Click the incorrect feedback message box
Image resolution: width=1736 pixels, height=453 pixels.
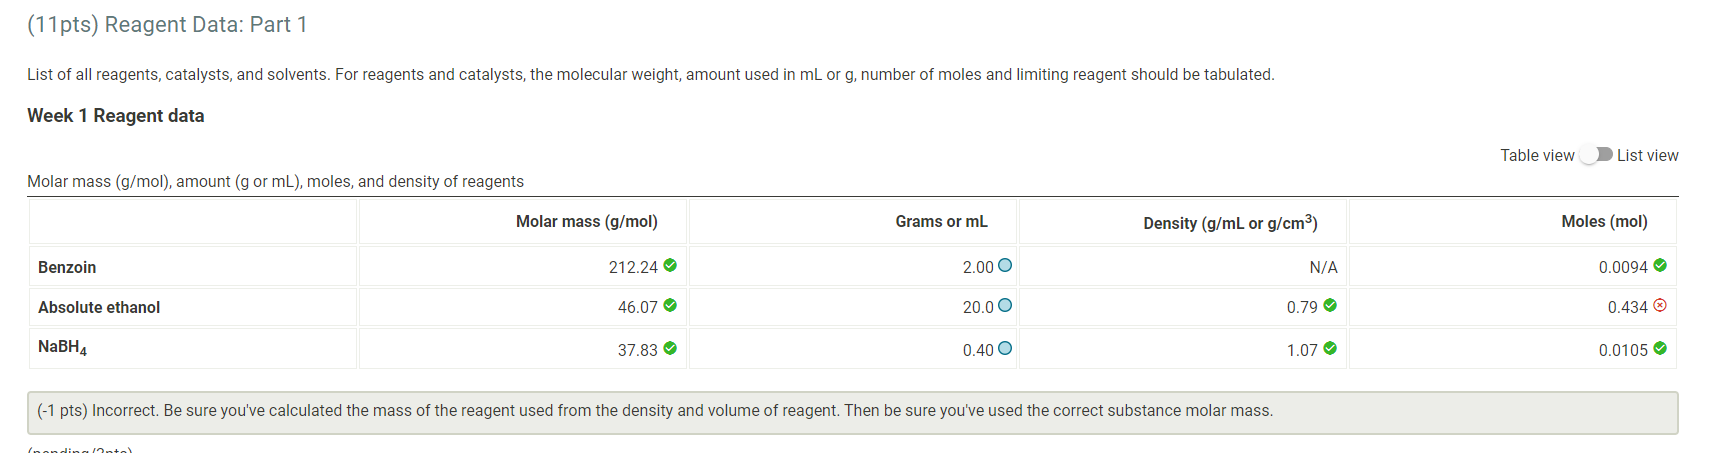(x=853, y=412)
